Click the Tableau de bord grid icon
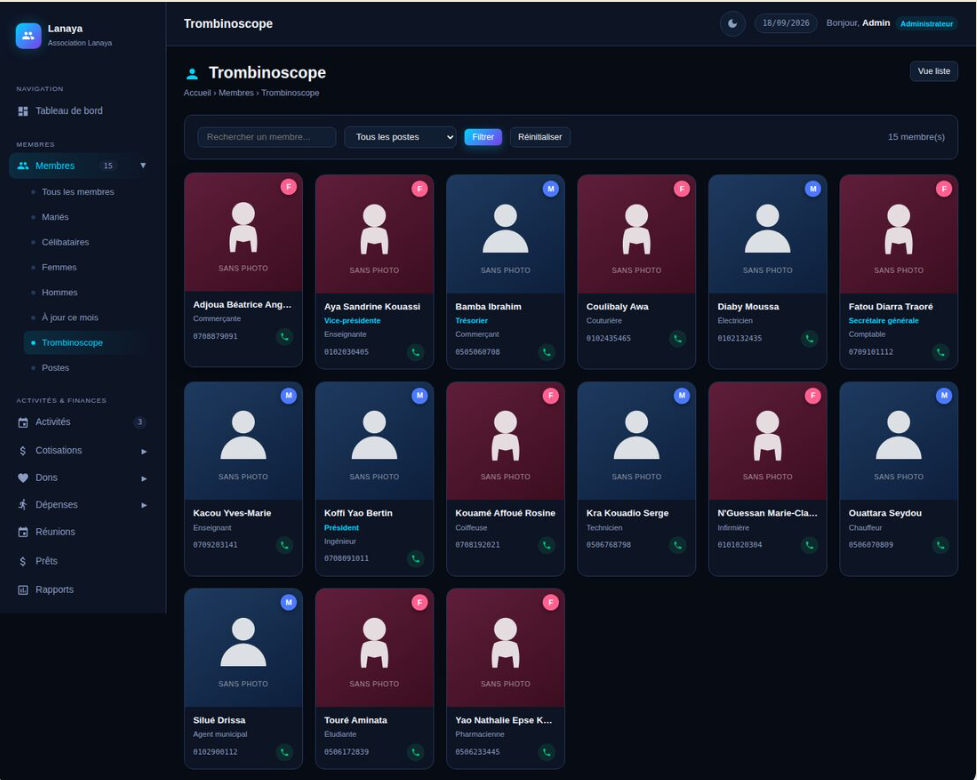The width and height of the screenshot is (977, 780). 23,111
